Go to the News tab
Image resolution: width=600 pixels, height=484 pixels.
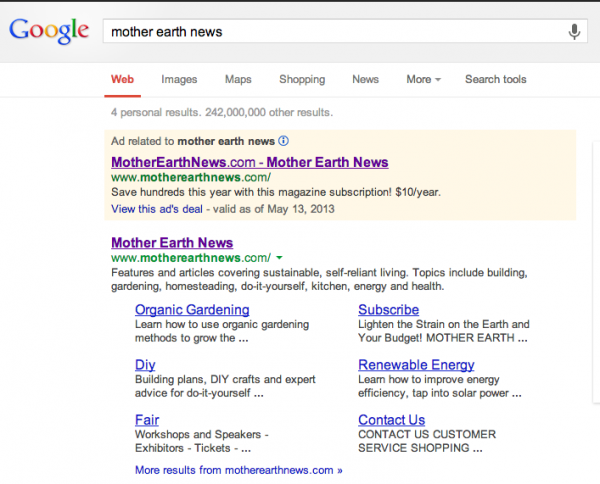click(x=365, y=79)
